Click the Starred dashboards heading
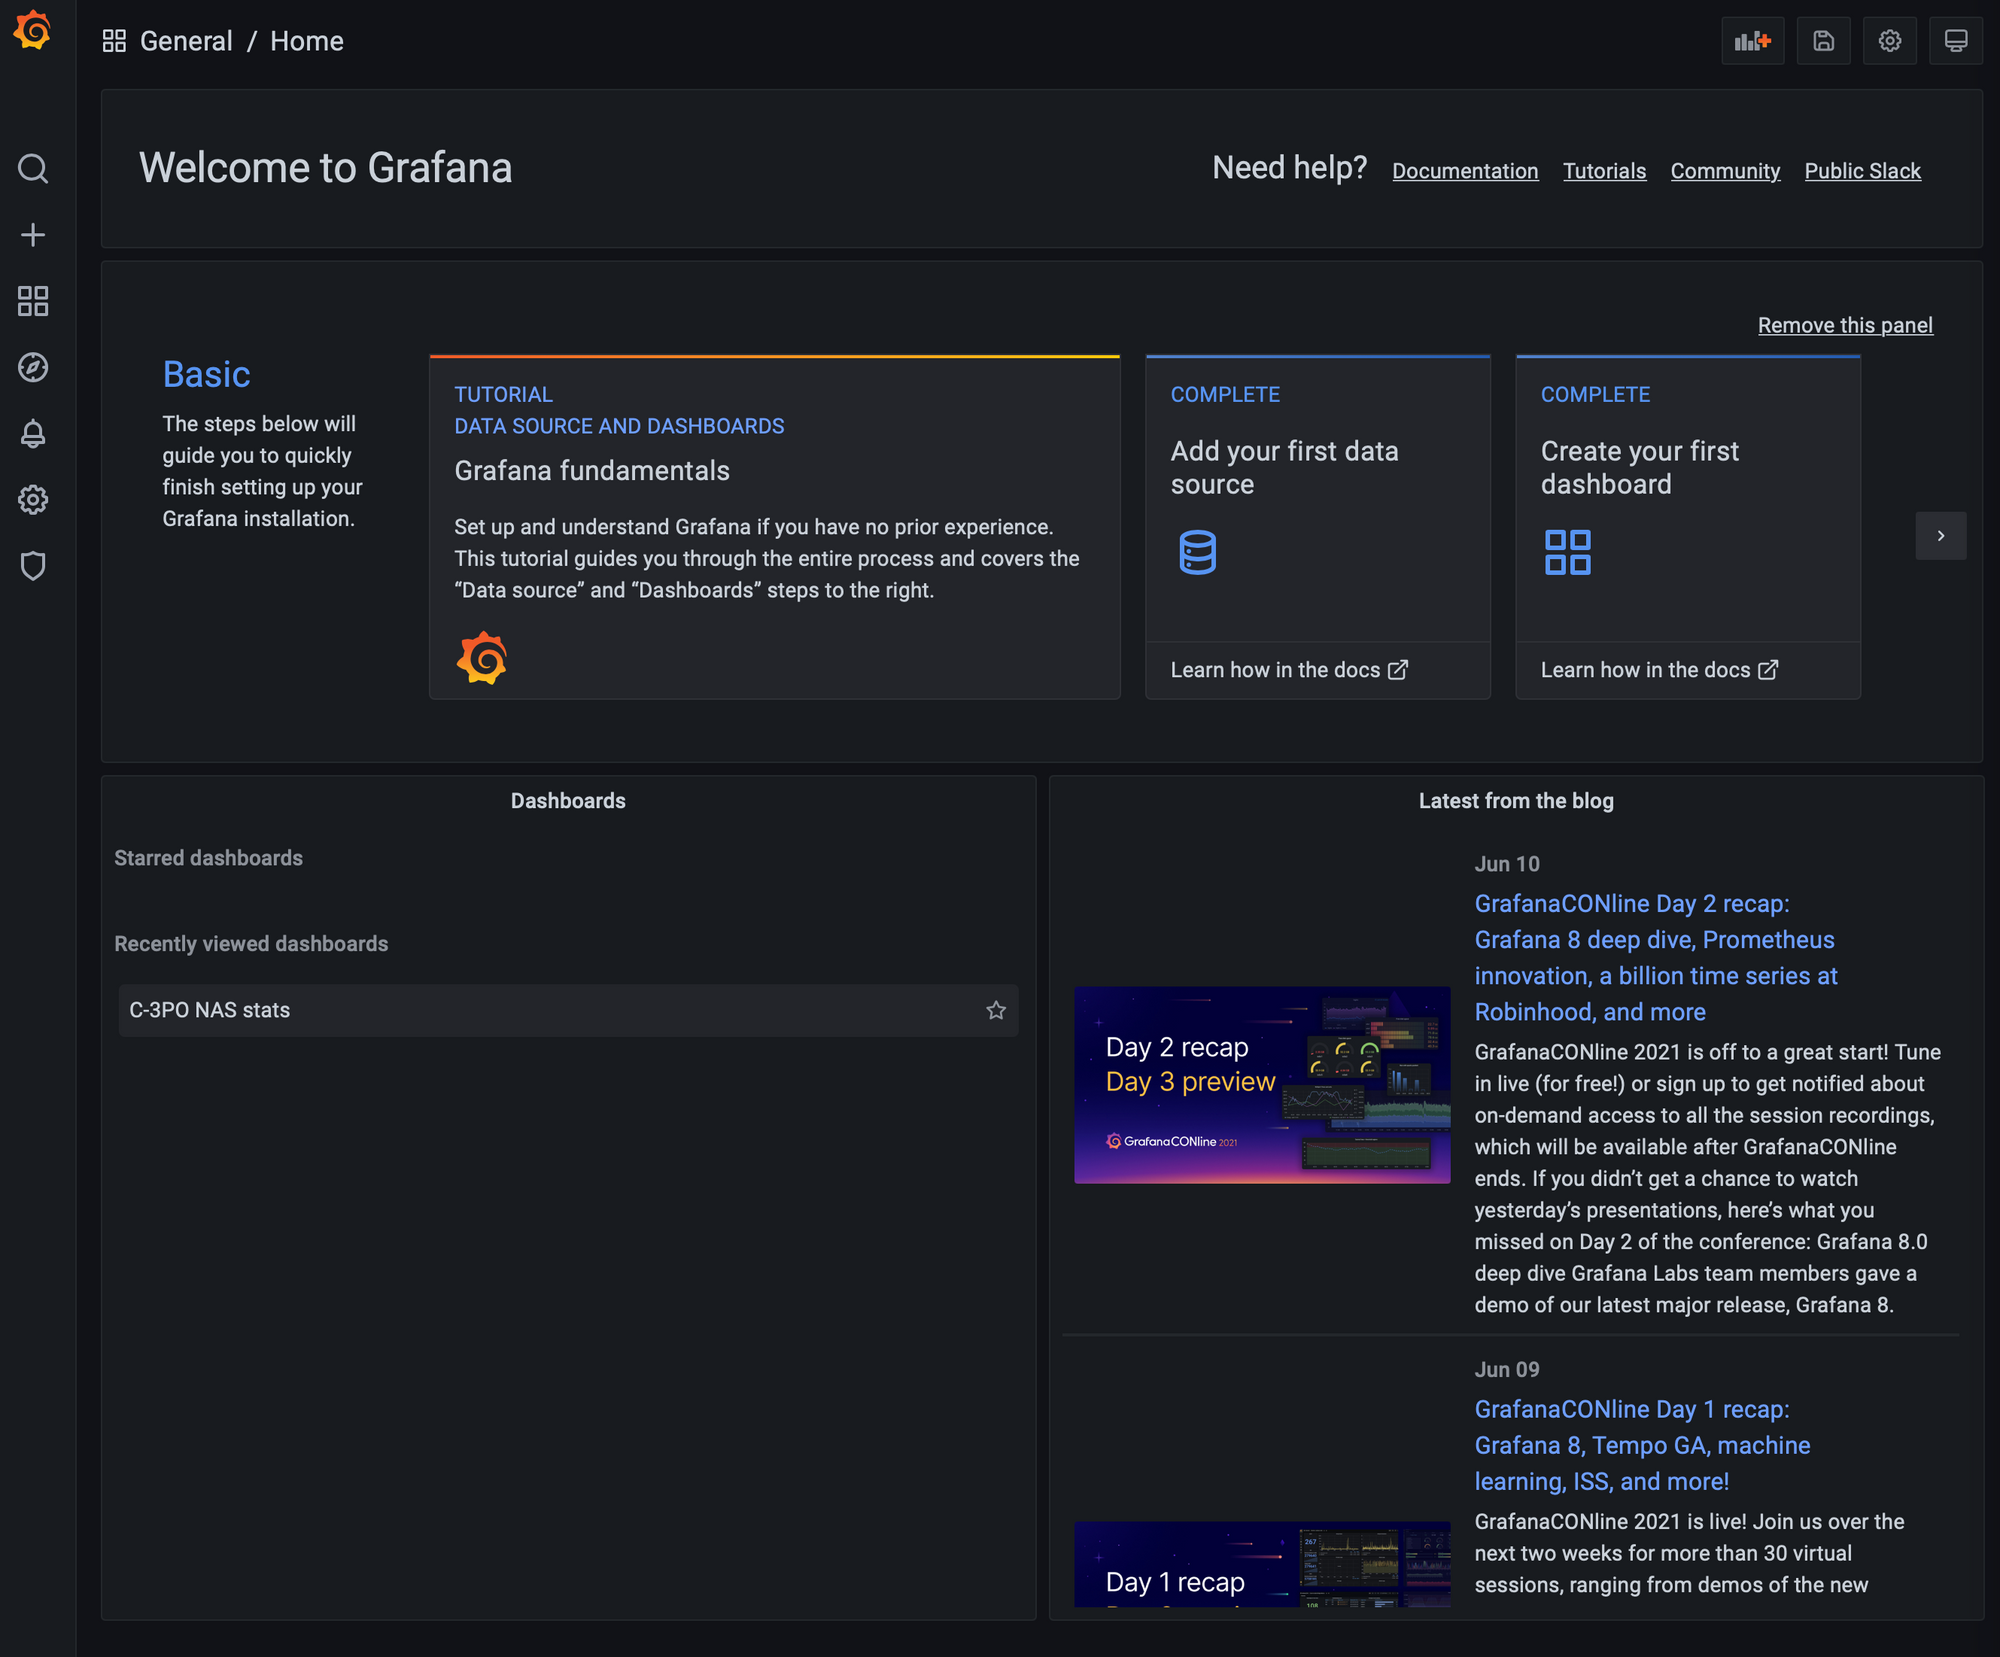This screenshot has height=1657, width=2000. [208, 858]
